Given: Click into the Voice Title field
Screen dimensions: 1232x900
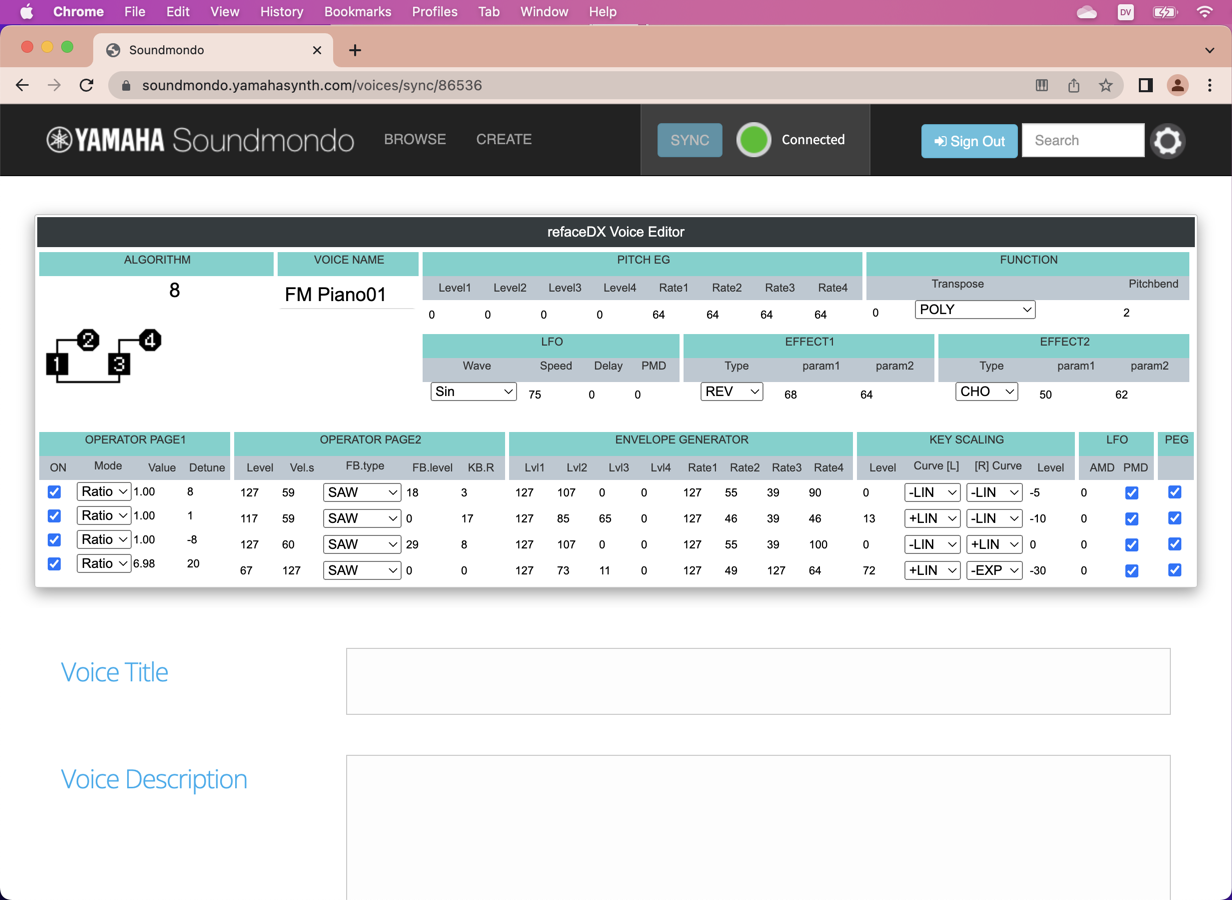Looking at the screenshot, I should pos(757,681).
